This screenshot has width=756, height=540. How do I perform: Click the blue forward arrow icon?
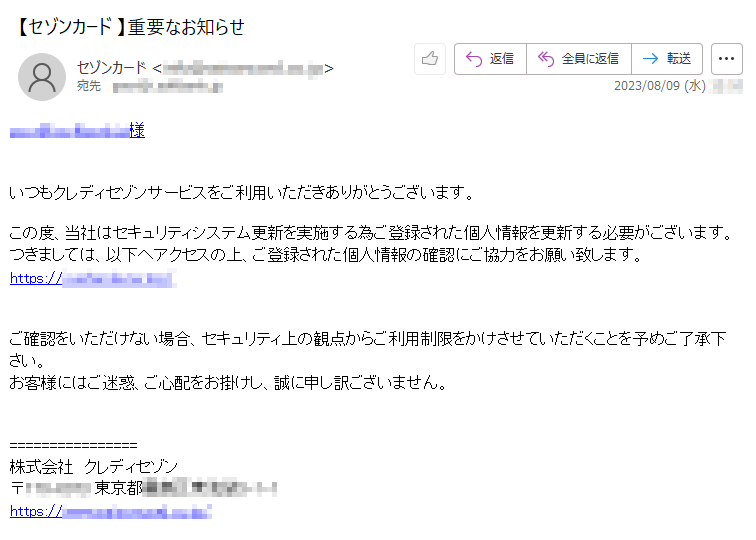pos(650,59)
